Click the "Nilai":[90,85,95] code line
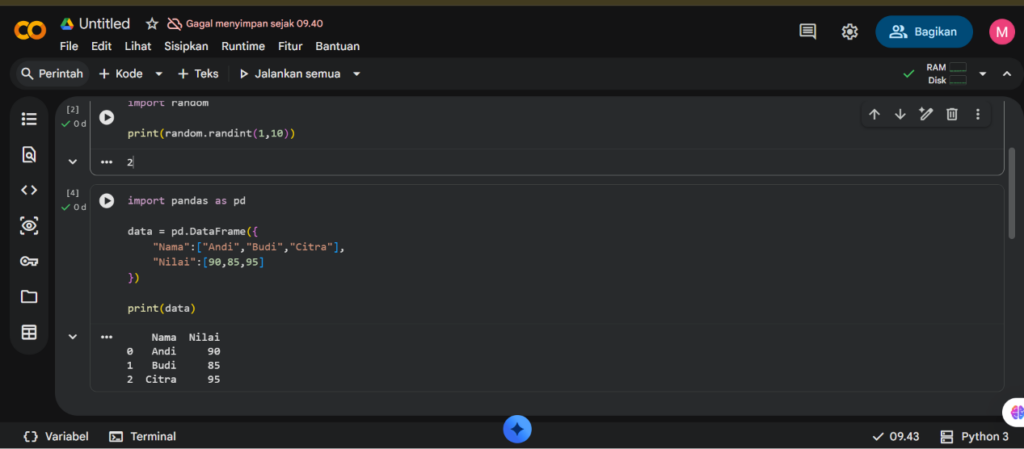Image resolution: width=1024 pixels, height=449 pixels. 208,262
